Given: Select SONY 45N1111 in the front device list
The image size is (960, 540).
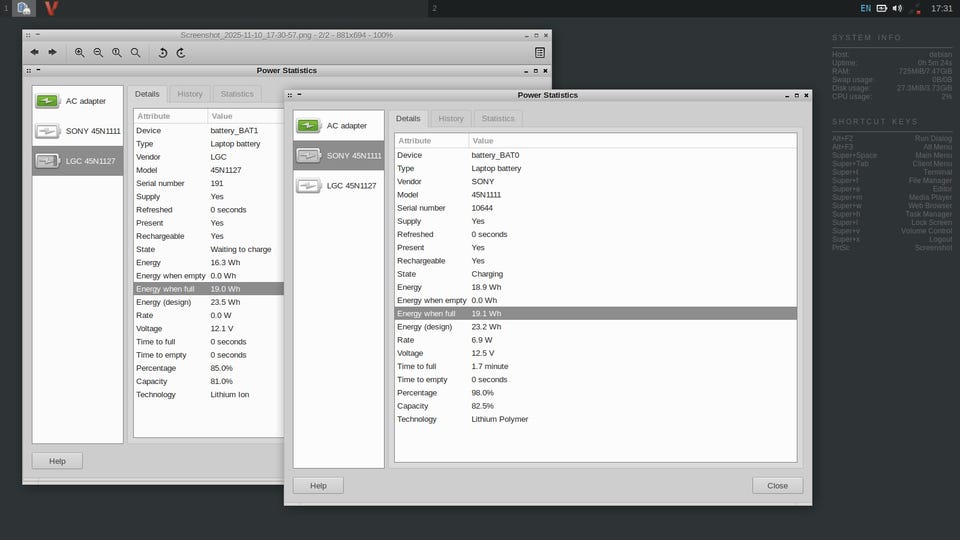Looking at the screenshot, I should click(338, 155).
